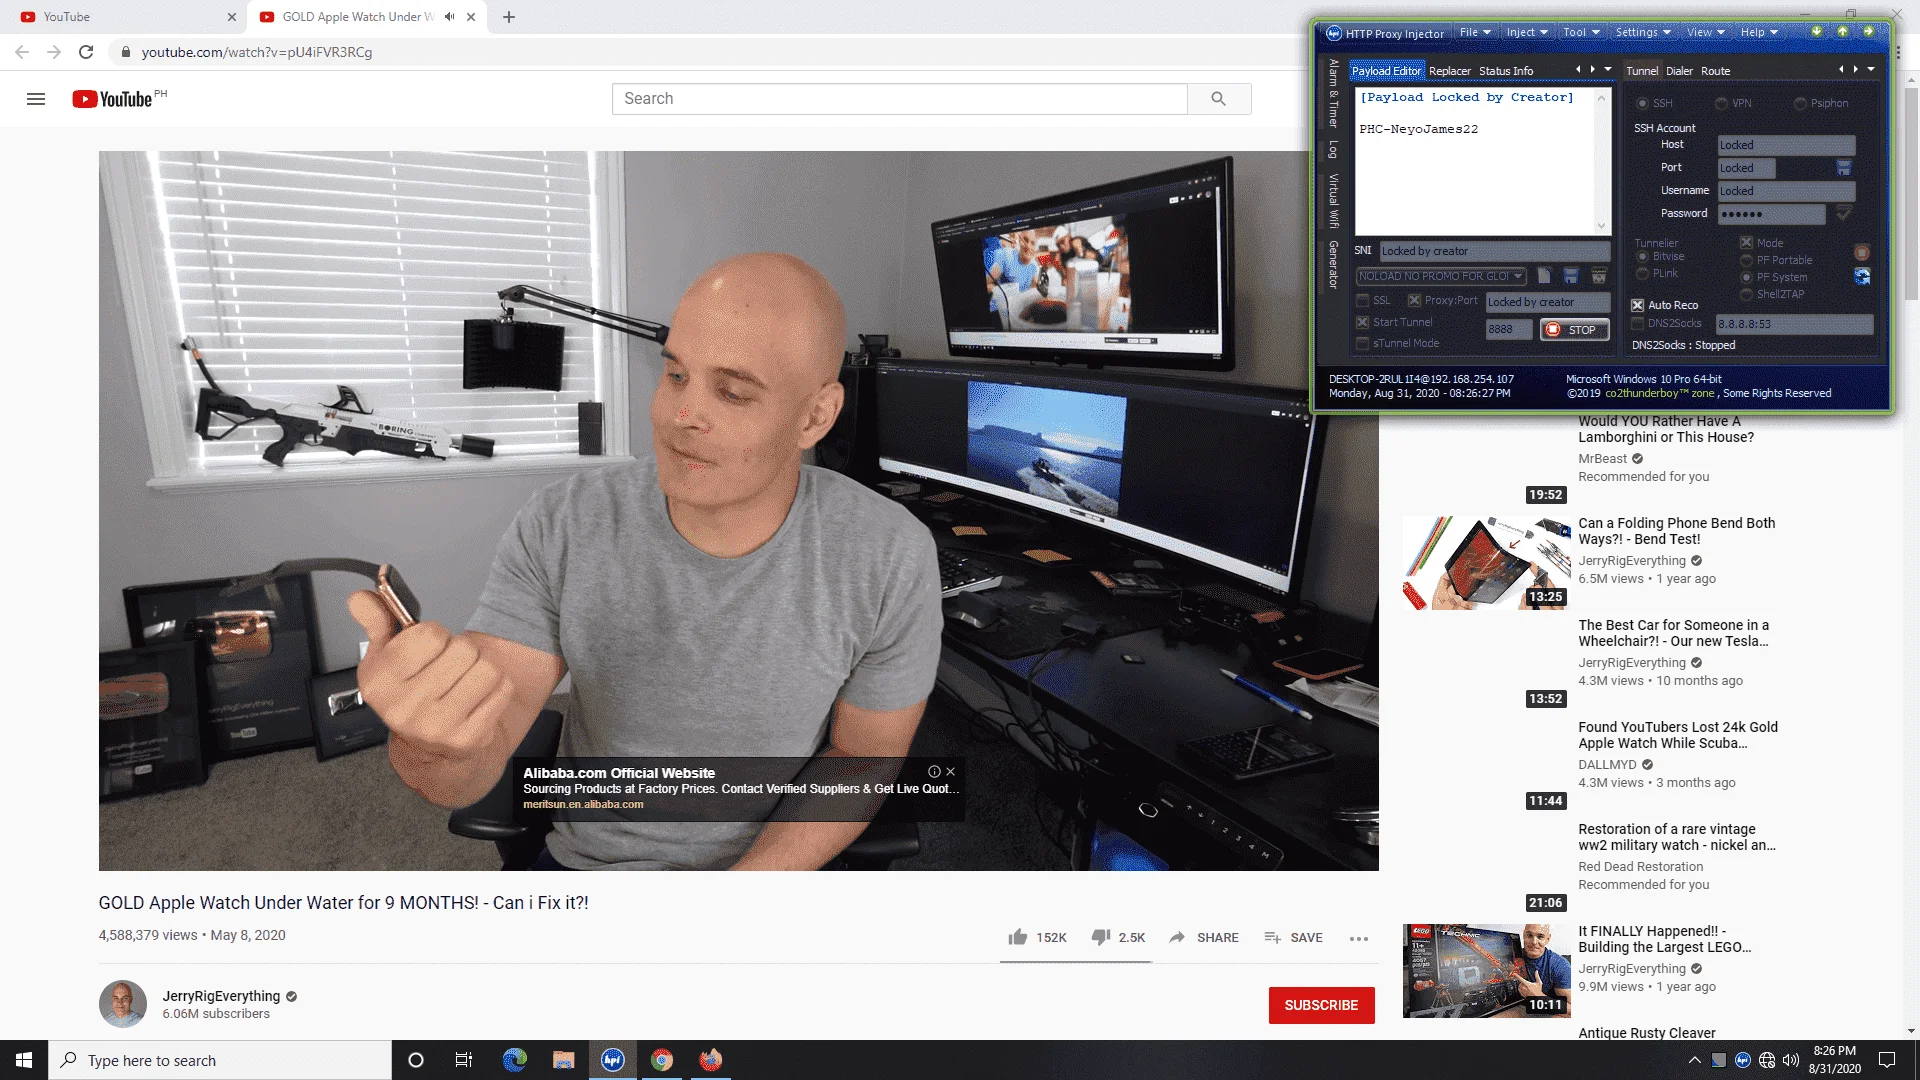Open the meritsun.en.alibaba.com ad link
This screenshot has height=1080, width=1920.
(x=583, y=804)
